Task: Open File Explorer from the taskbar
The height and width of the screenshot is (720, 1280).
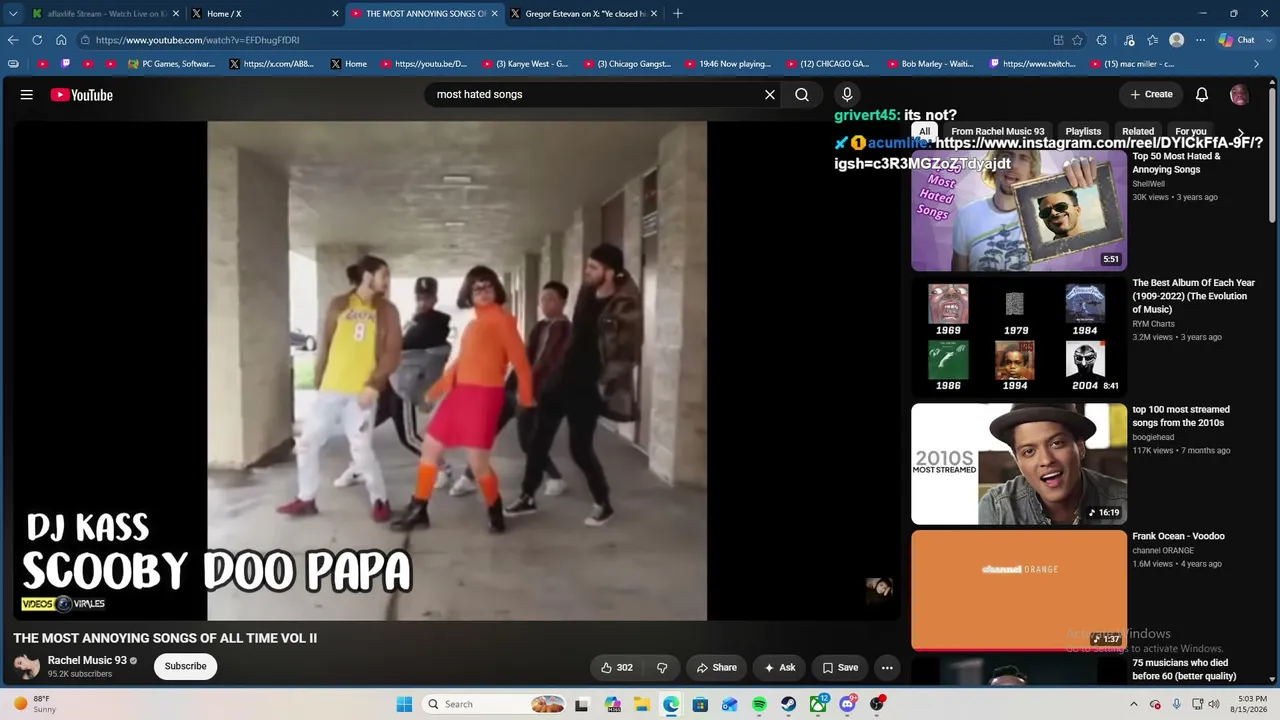Action: [642, 705]
